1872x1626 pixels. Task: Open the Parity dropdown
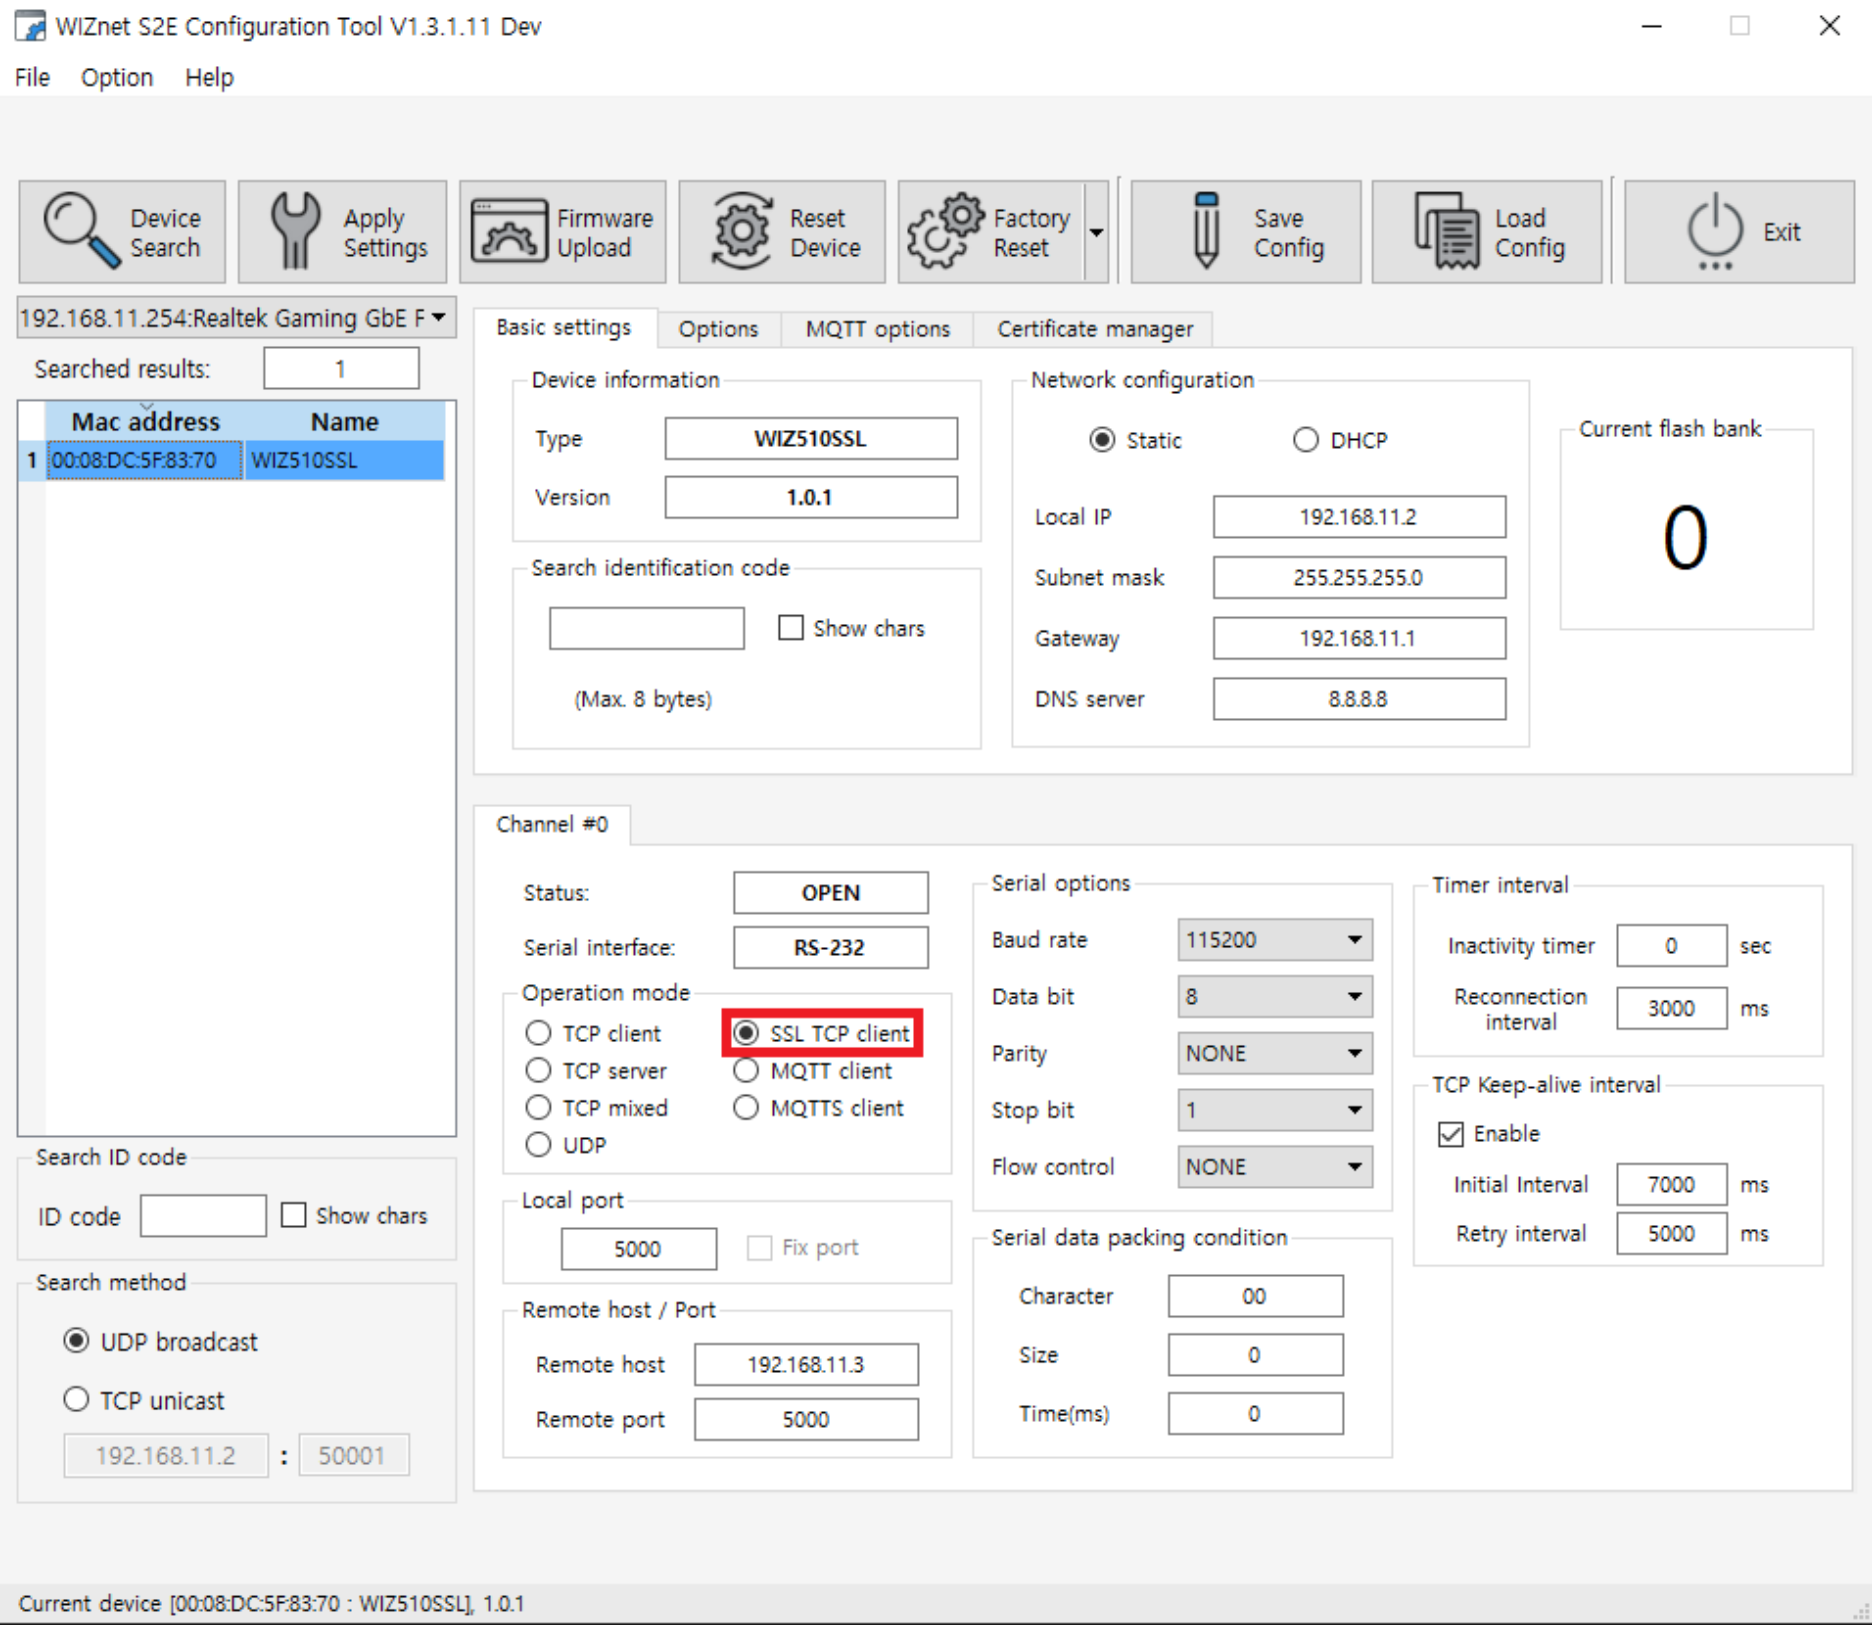tap(1275, 1054)
